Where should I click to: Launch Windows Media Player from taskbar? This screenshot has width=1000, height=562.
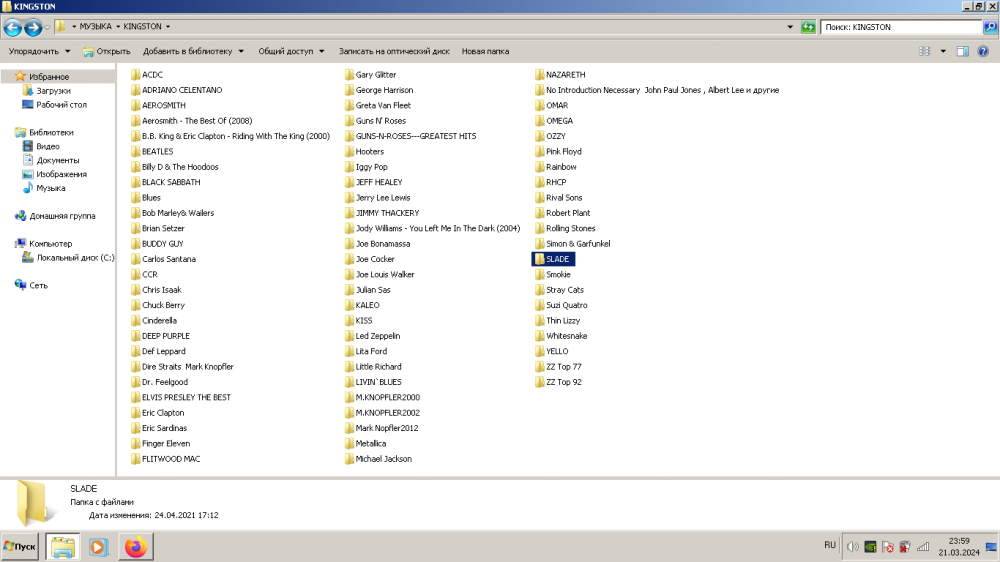pyautogui.click(x=98, y=547)
